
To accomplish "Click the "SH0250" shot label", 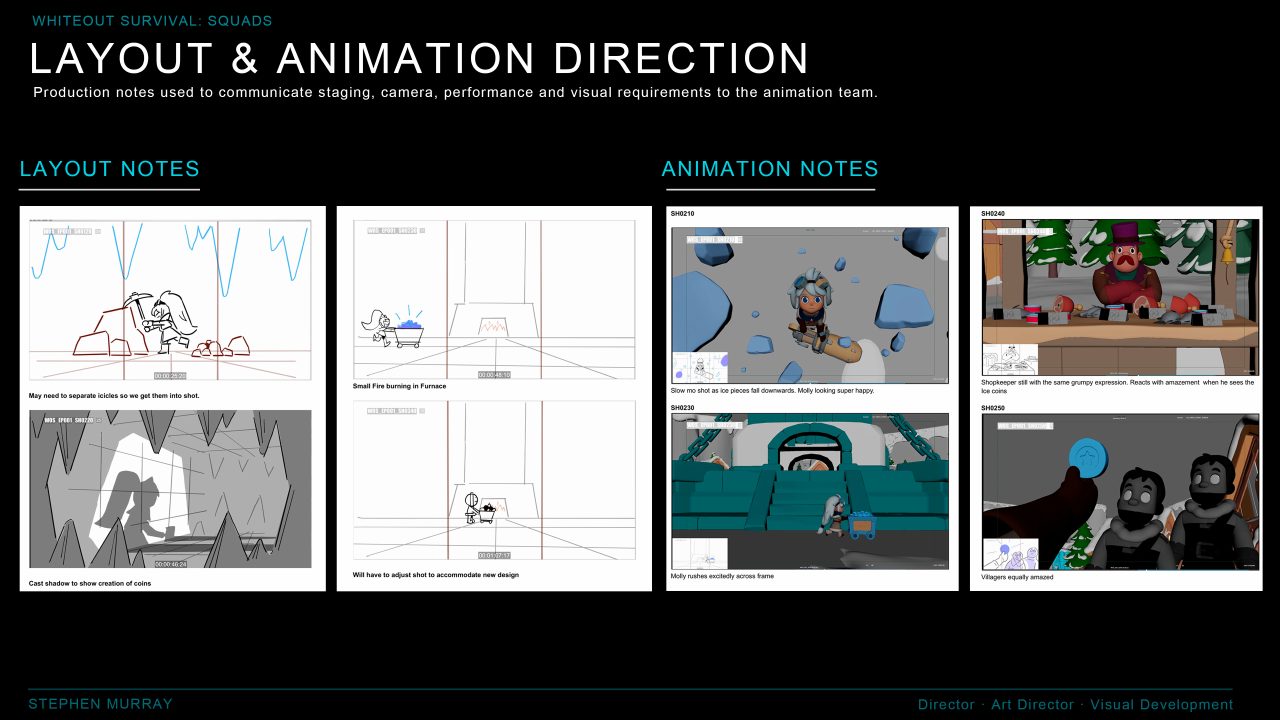I will (993, 408).
